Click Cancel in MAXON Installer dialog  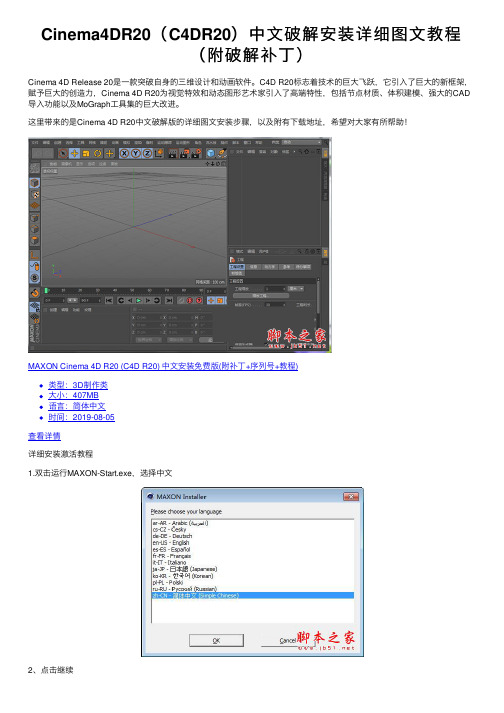(287, 640)
